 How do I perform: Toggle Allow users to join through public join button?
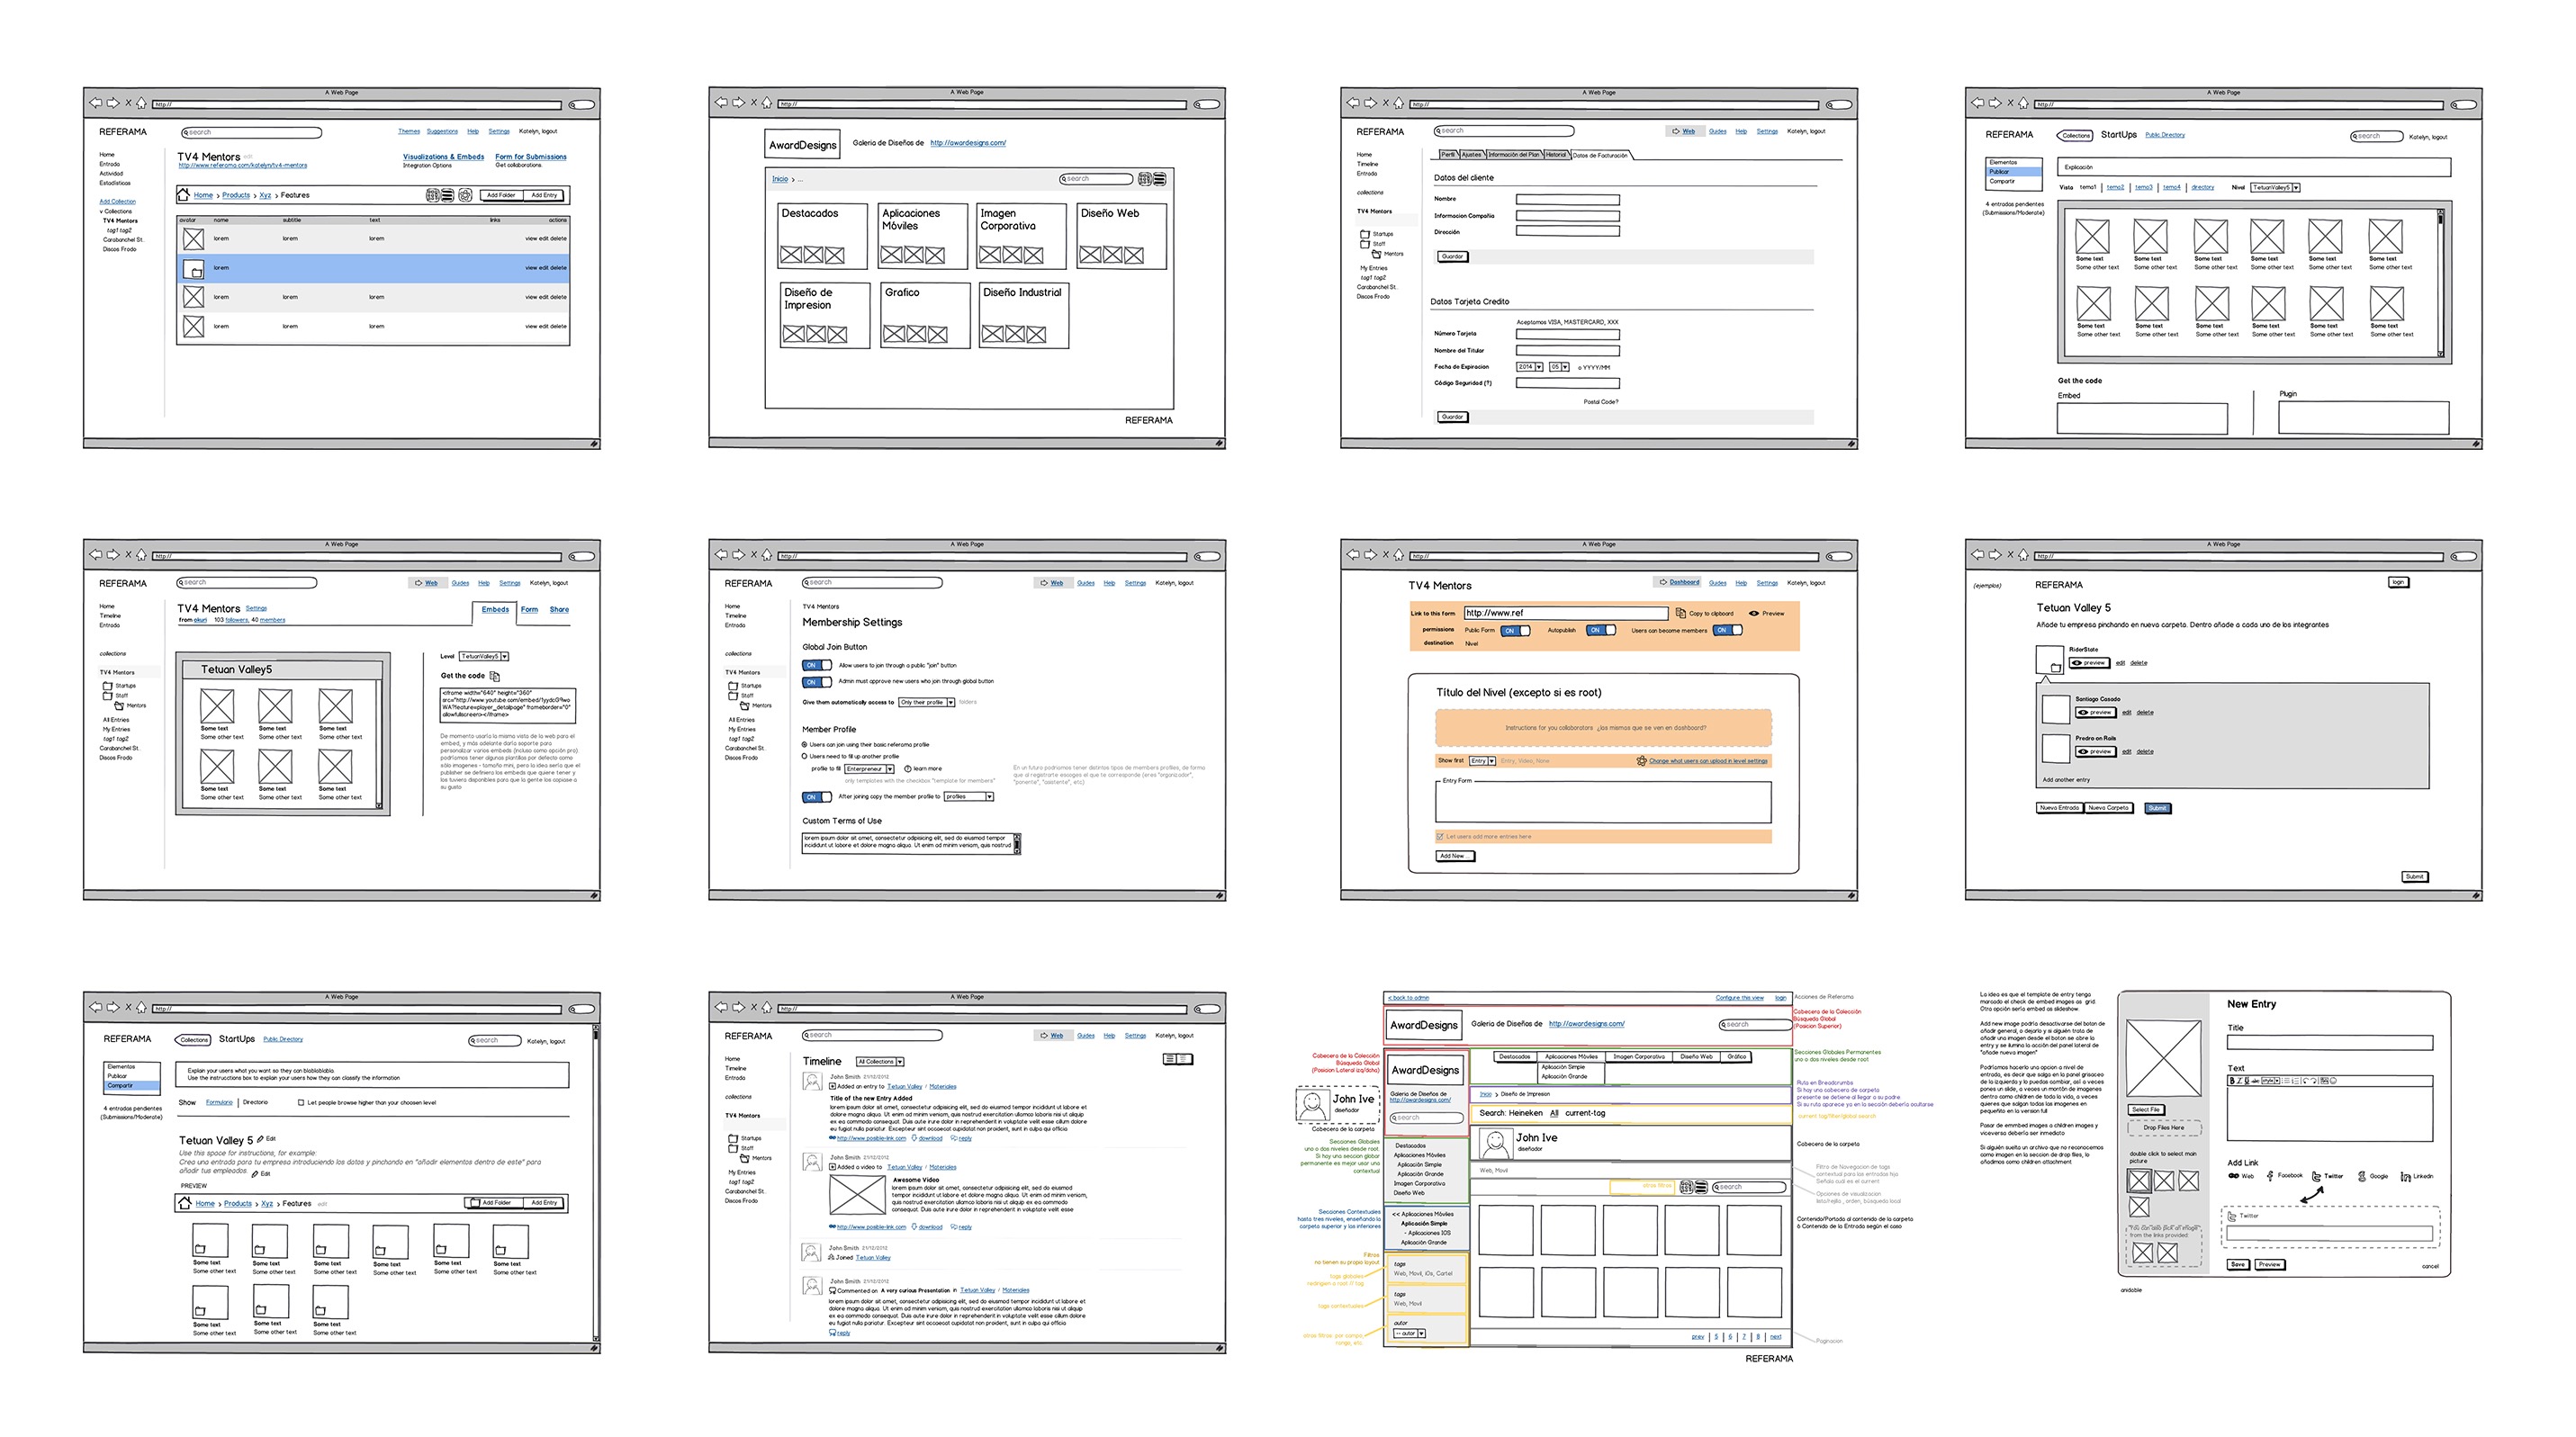pyautogui.click(x=816, y=665)
